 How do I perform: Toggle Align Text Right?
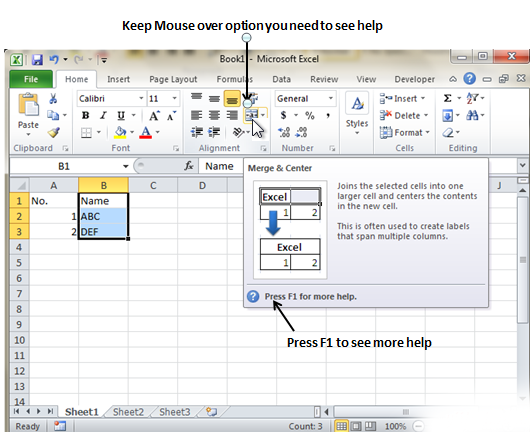pos(232,115)
